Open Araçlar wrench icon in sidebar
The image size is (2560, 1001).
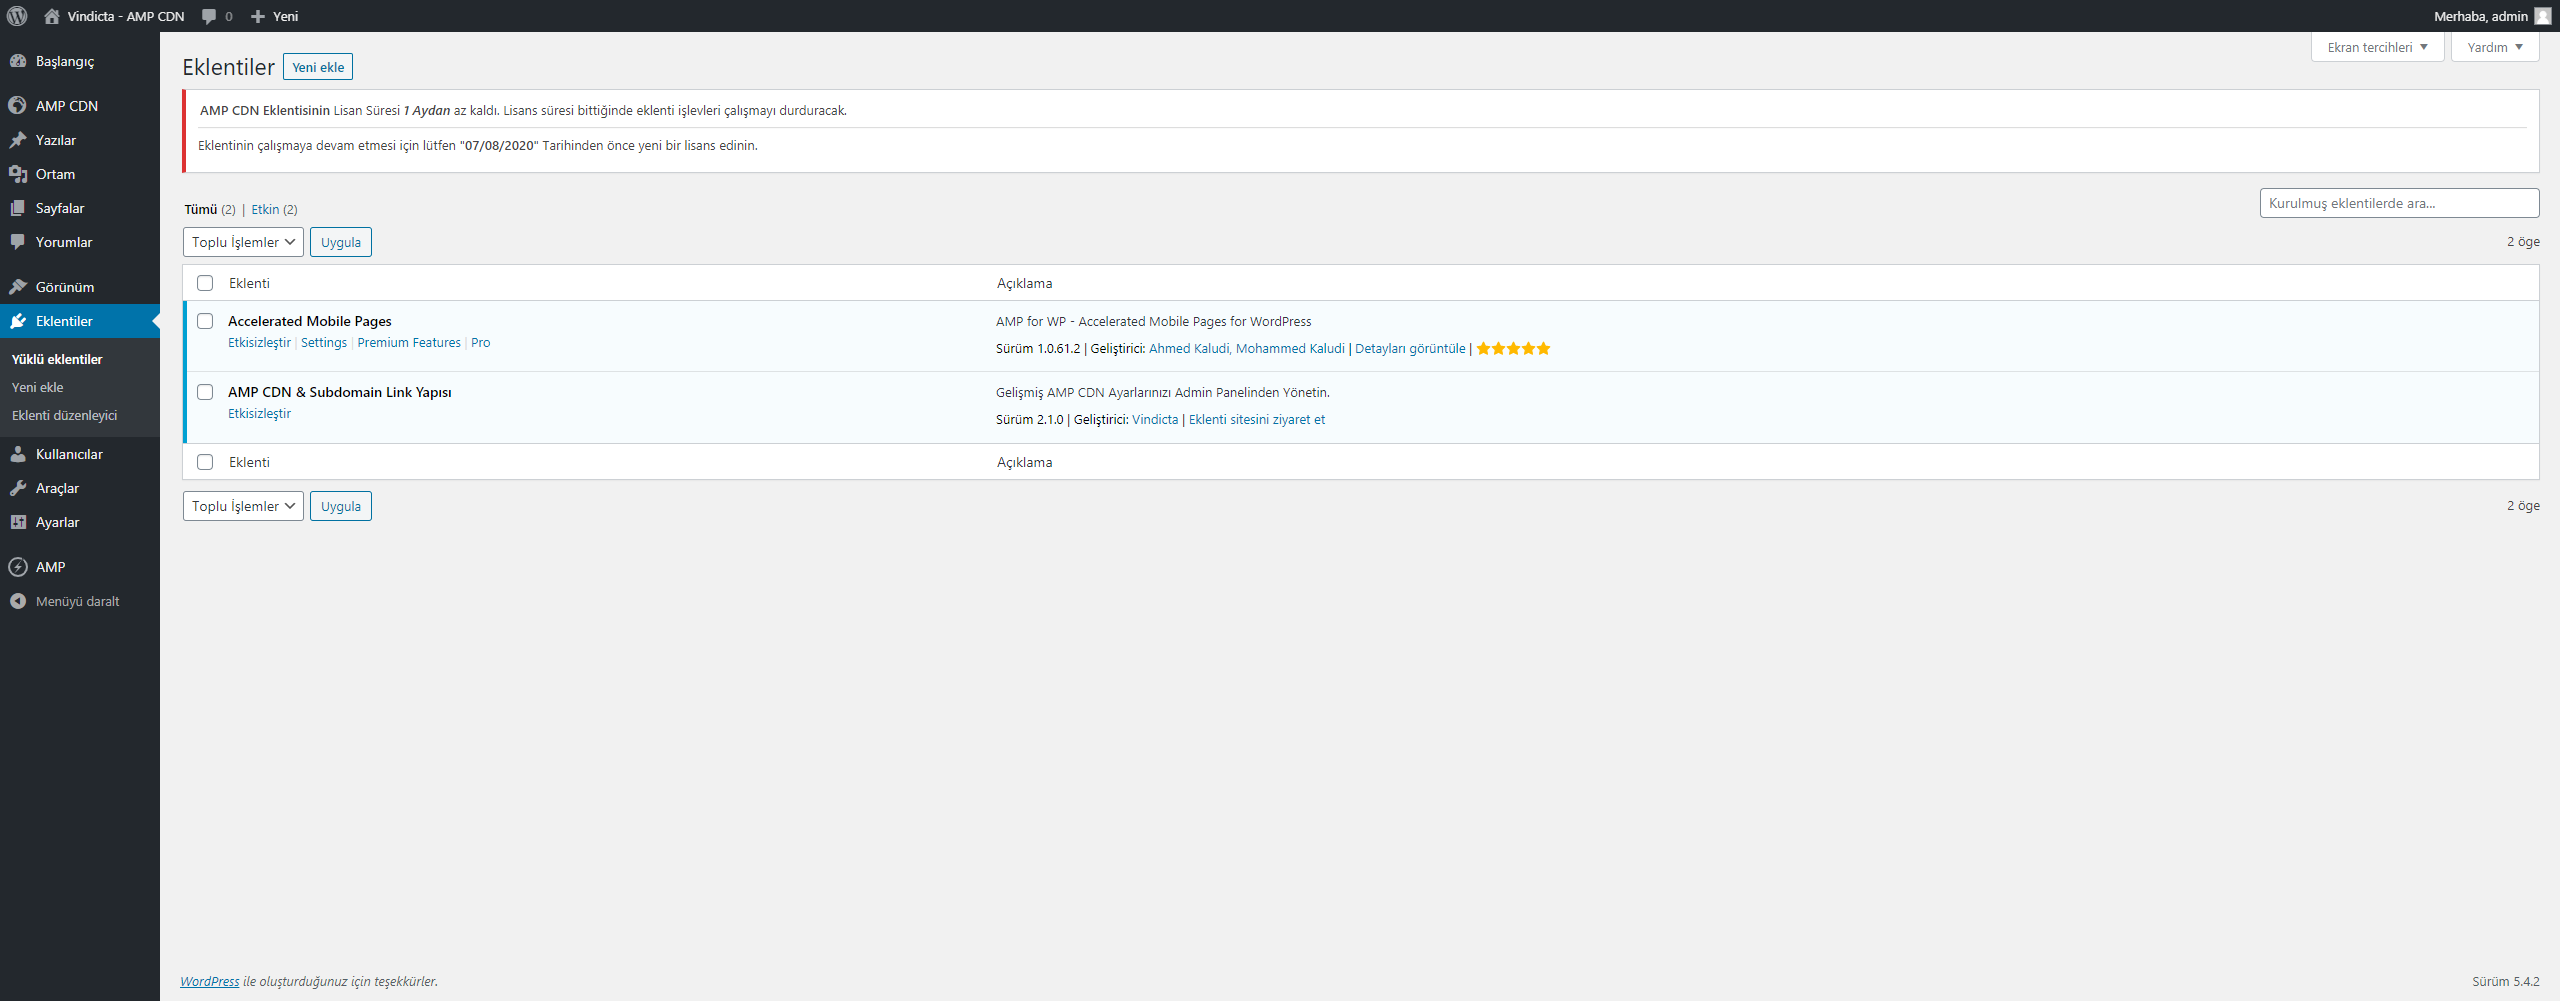[17, 488]
